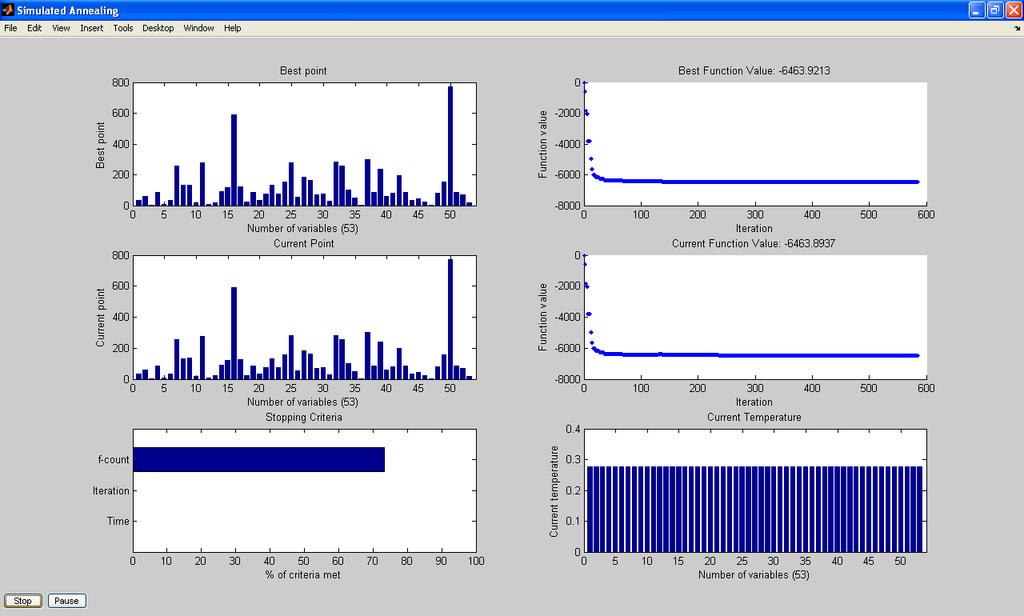The image size is (1024, 616).
Task: Click the tallest bar in the Best point plot
Action: [450, 146]
